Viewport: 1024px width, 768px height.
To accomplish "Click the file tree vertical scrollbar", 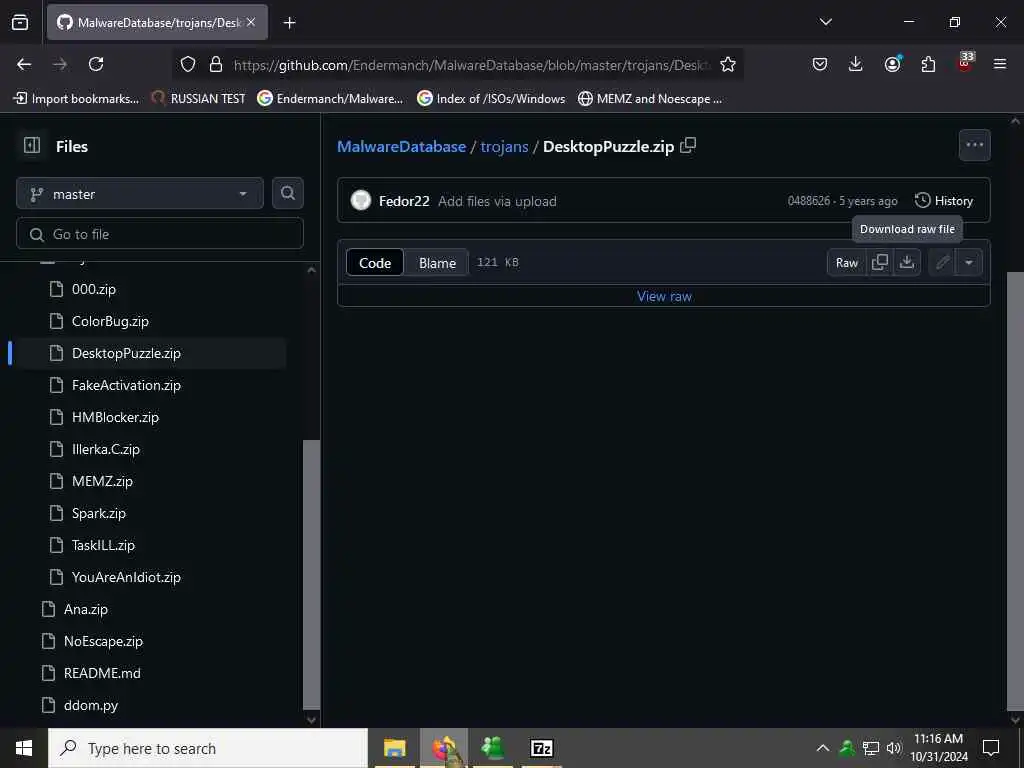I will click(x=312, y=574).
